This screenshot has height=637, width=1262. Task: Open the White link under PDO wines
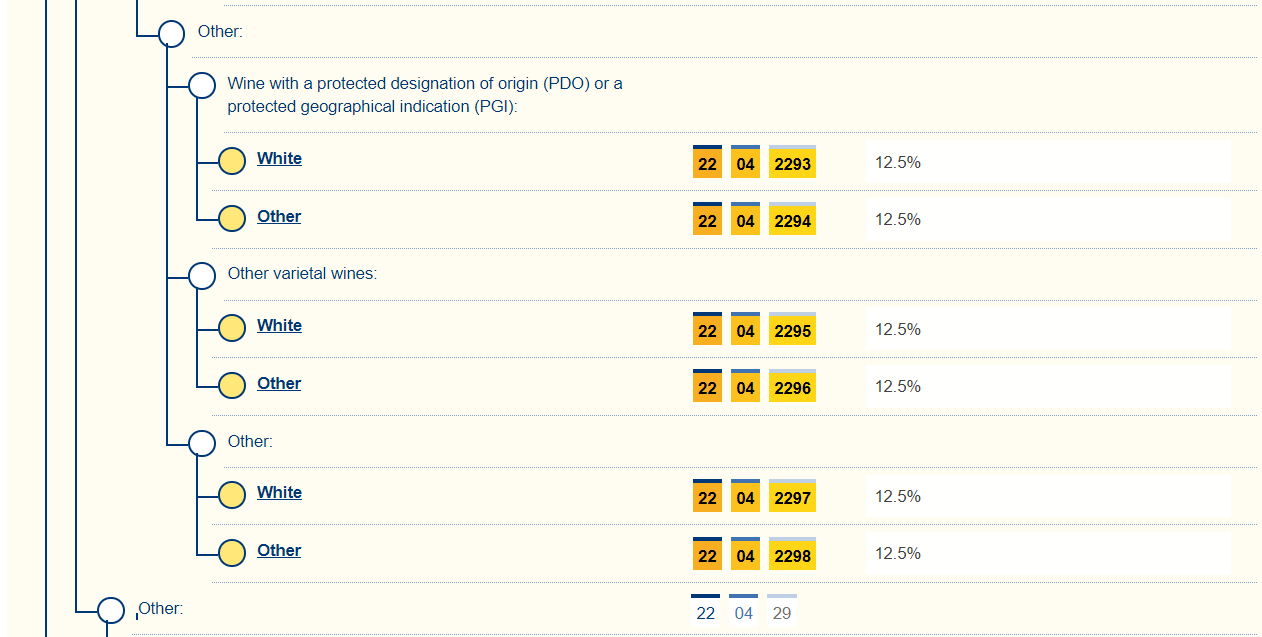point(279,159)
